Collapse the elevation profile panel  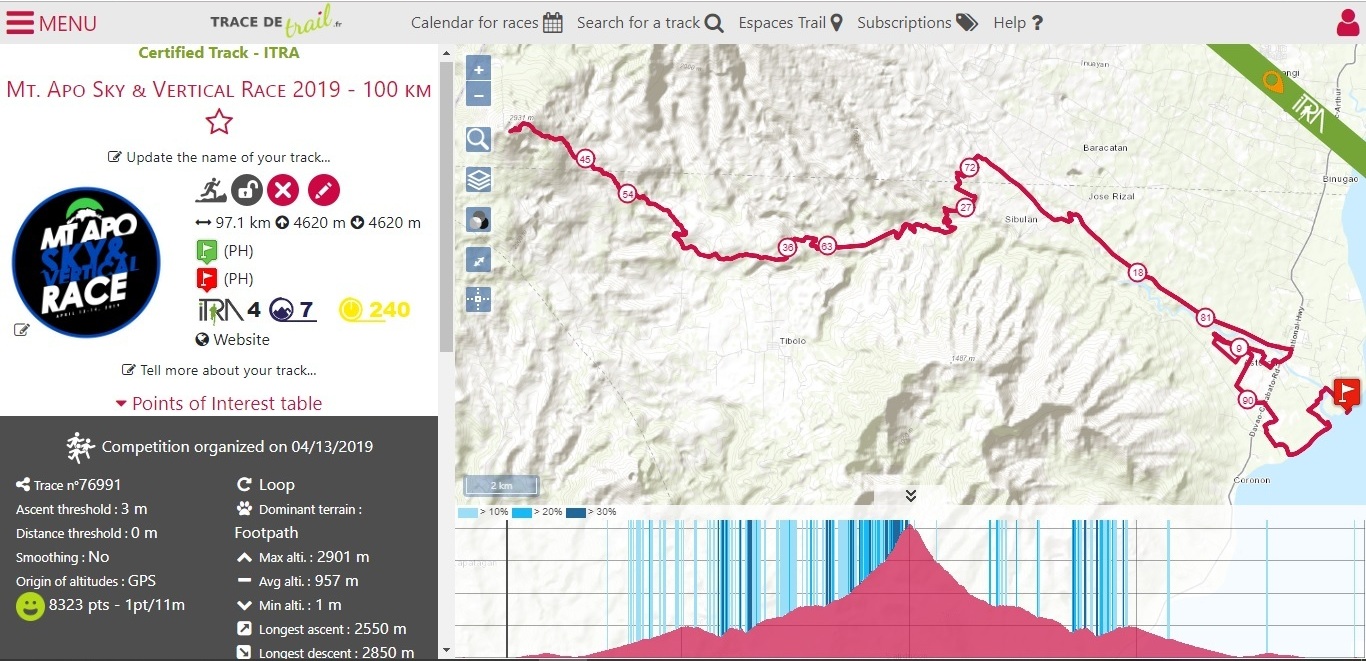click(910, 495)
